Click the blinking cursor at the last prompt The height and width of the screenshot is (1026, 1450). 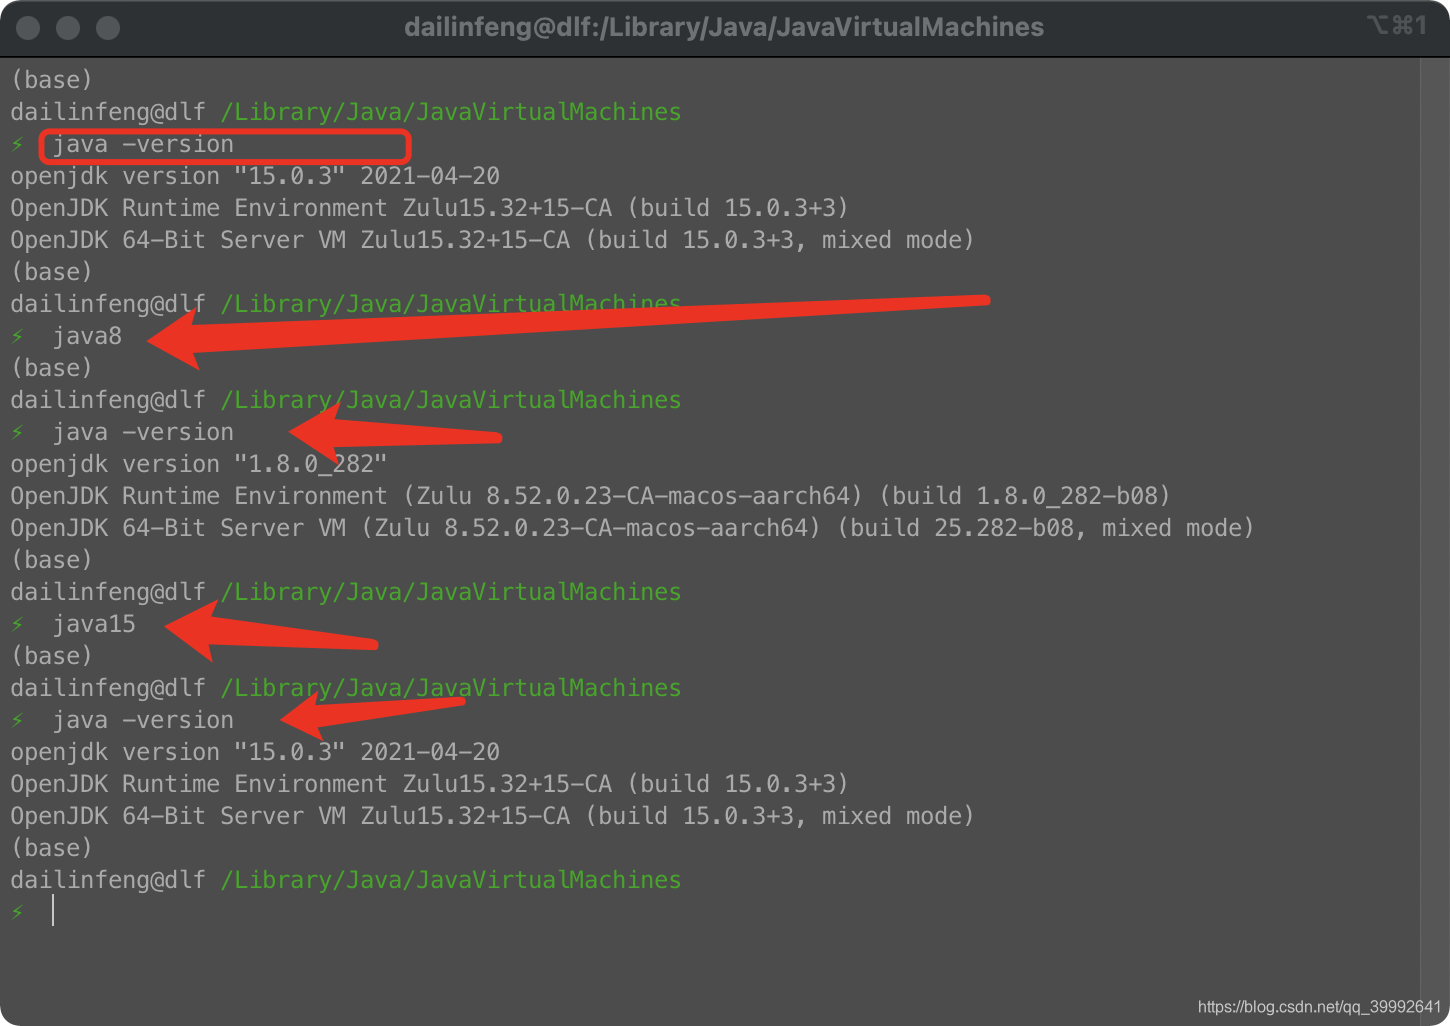pos(53,911)
